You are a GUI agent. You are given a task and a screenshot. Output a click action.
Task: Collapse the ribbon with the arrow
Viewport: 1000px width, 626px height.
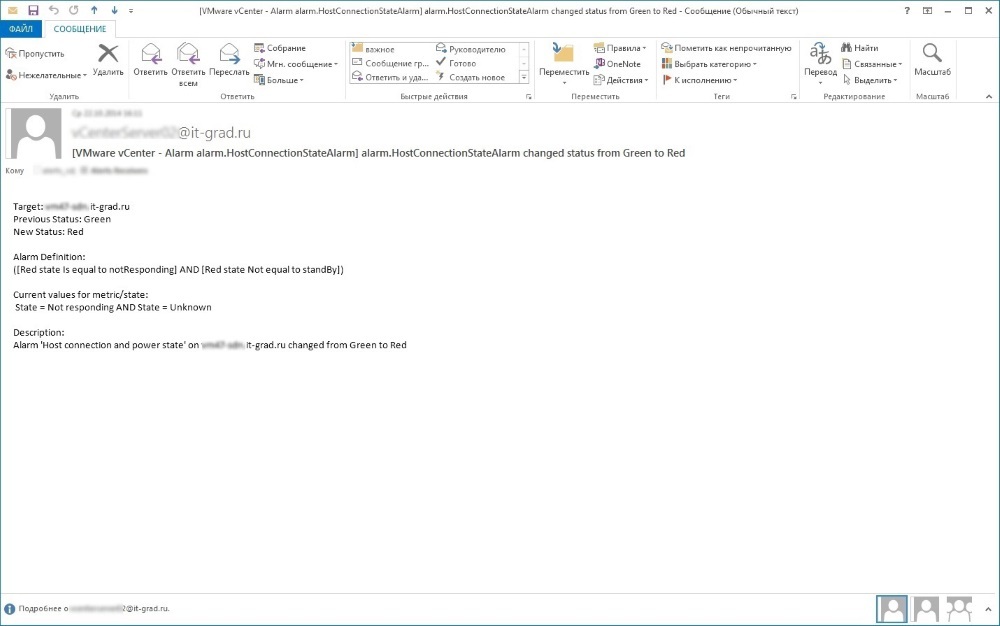click(988, 96)
